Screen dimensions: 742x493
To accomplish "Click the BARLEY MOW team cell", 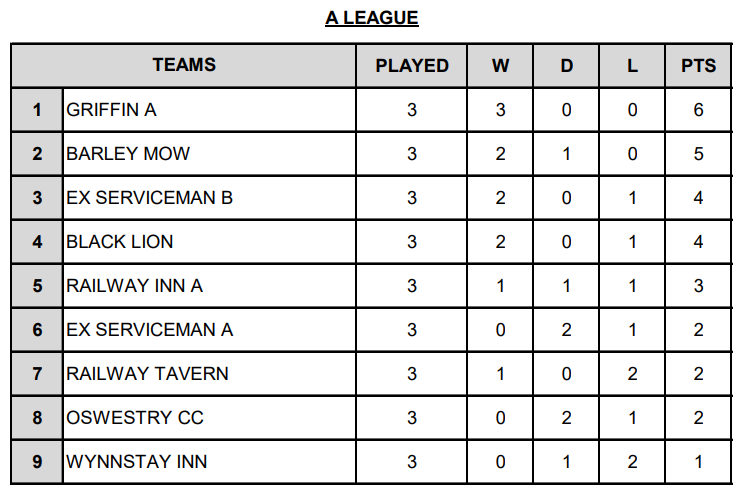I will pos(128,154).
